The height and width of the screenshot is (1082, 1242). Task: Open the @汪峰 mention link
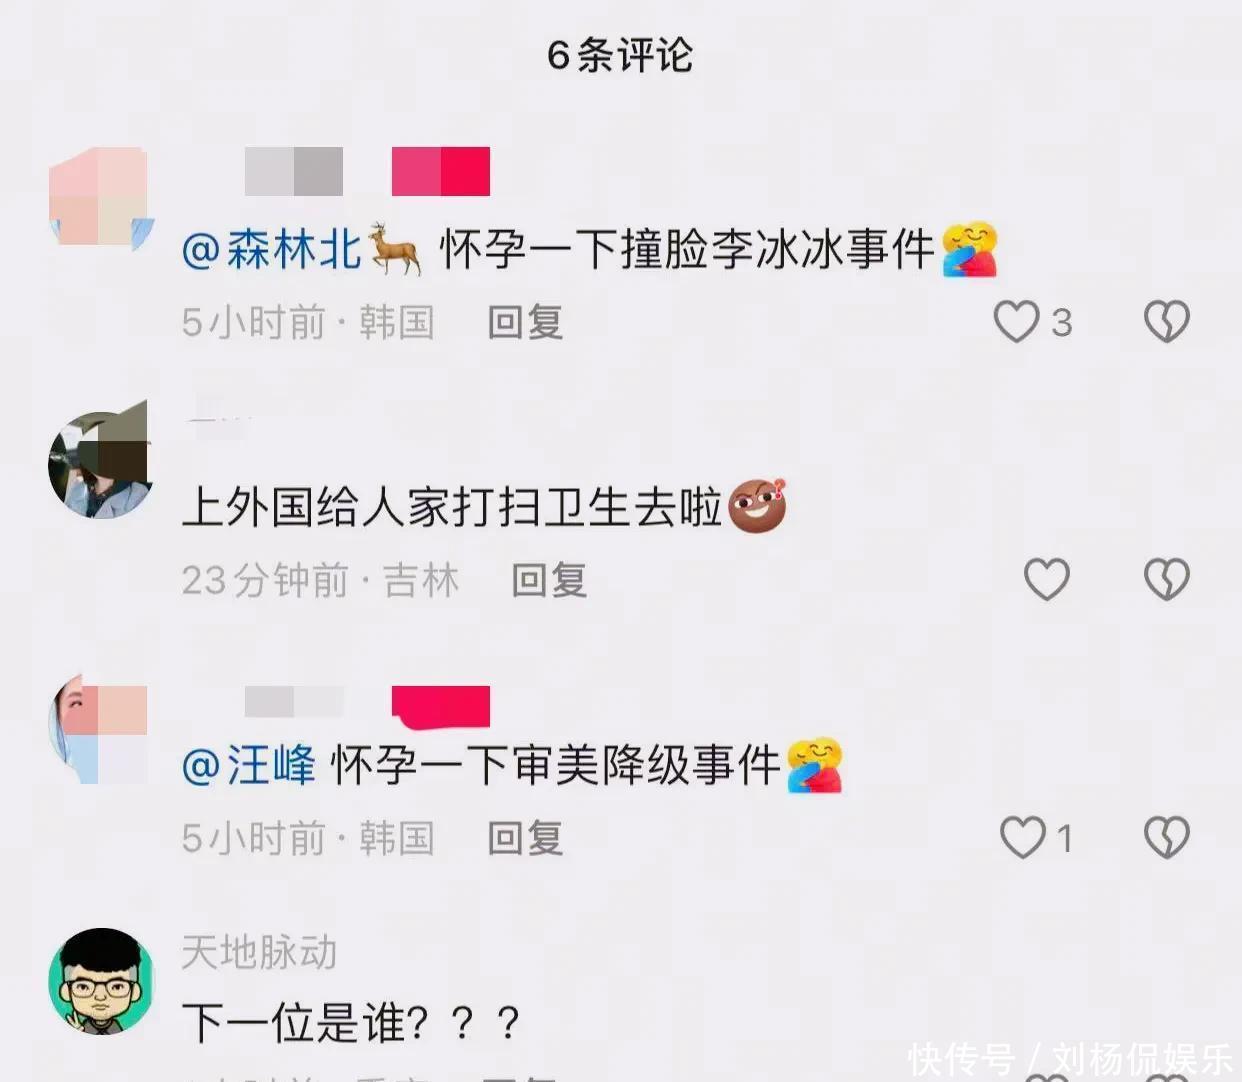[x=248, y=765]
